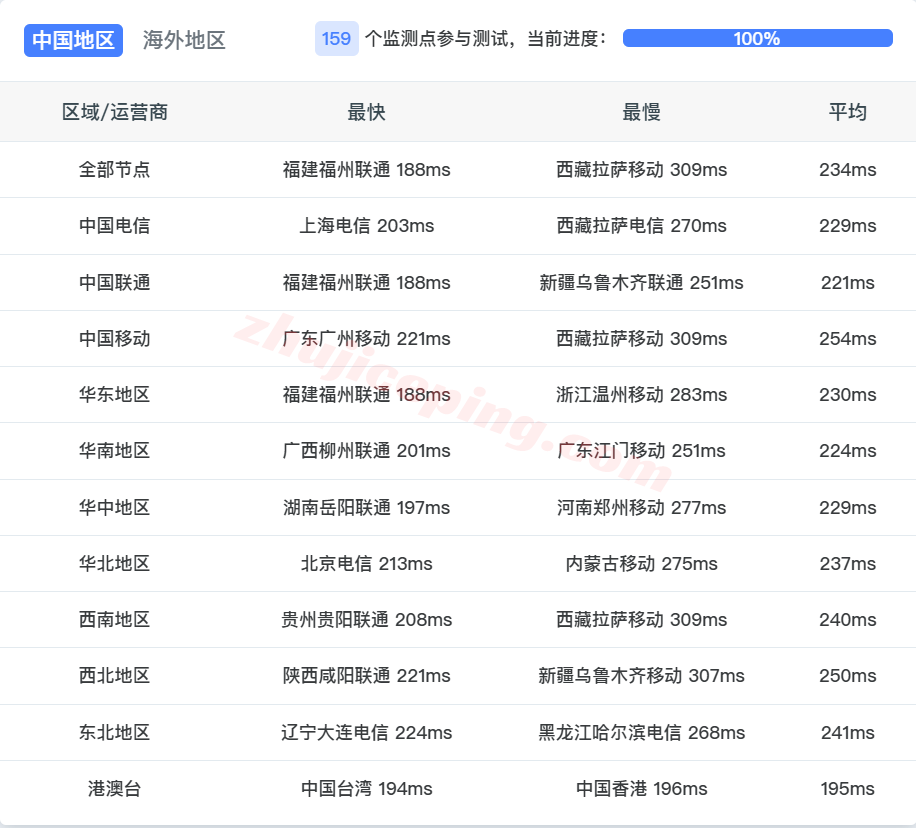The width and height of the screenshot is (916, 828).
Task: Switch to the 海外地区 tab
Action: (183, 40)
